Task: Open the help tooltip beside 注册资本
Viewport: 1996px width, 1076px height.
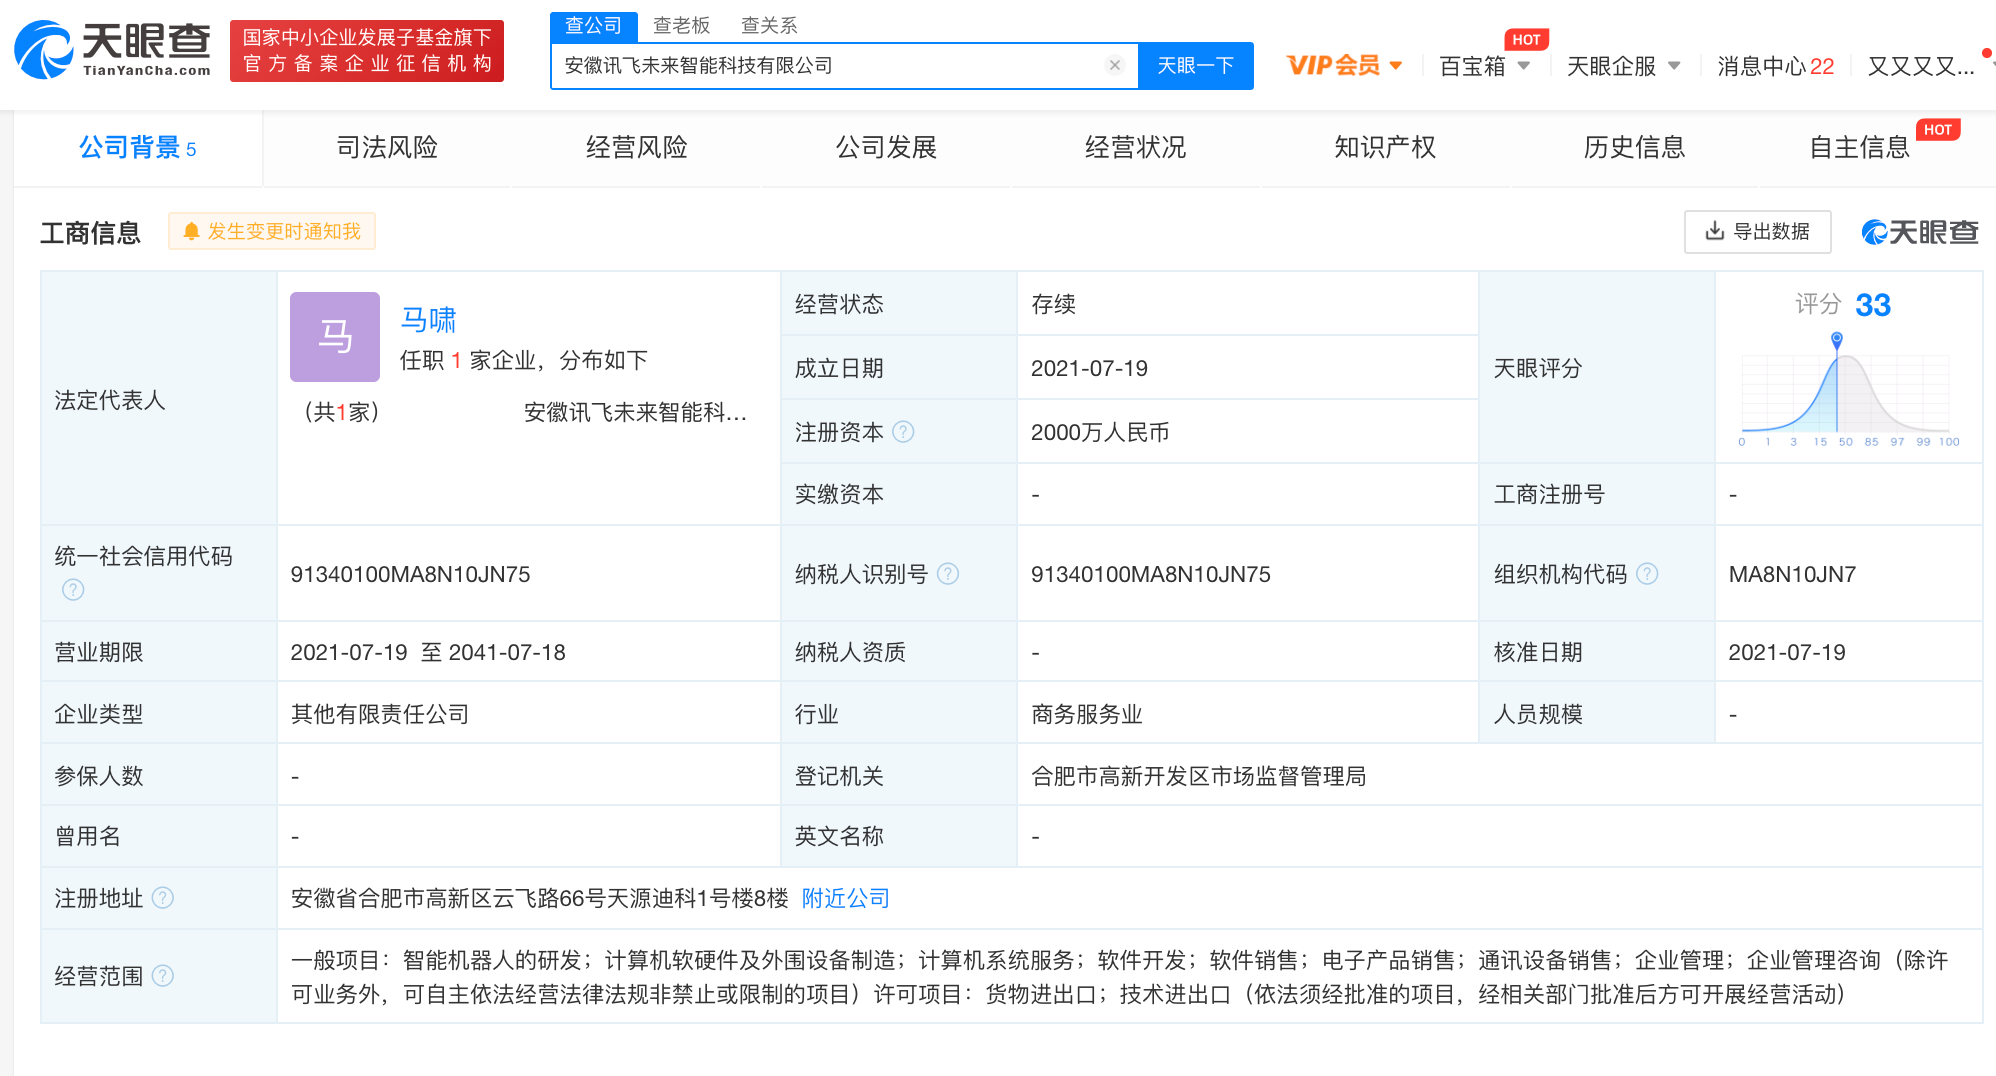Action: pyautogui.click(x=904, y=432)
